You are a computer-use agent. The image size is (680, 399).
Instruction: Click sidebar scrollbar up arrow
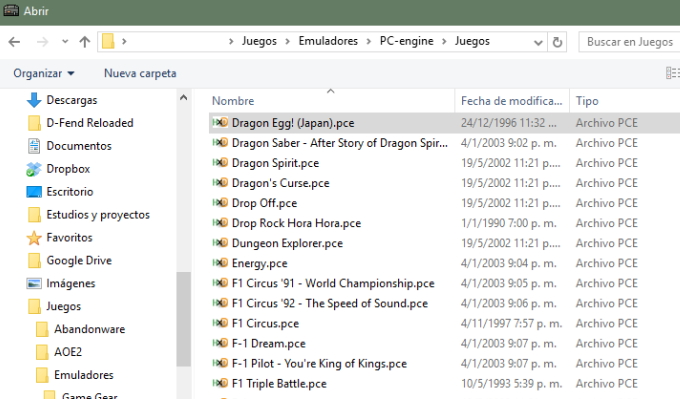[183, 98]
